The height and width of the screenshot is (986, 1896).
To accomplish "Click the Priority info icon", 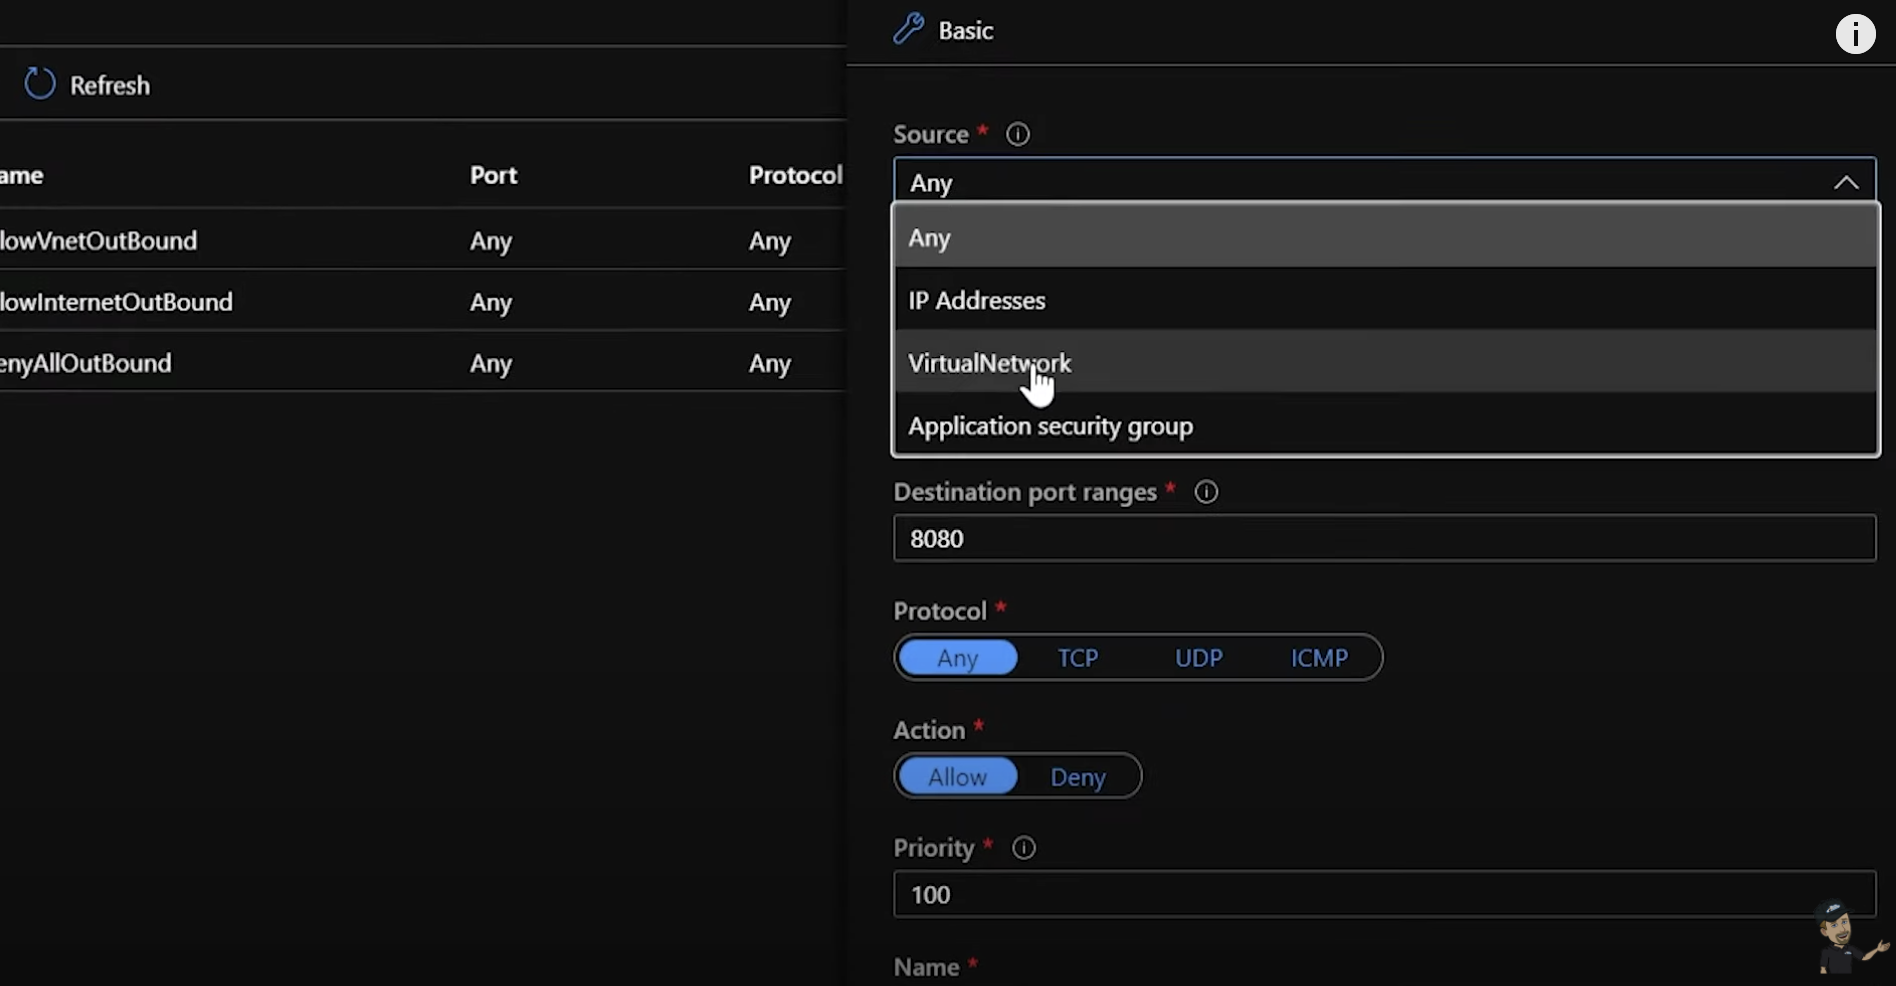I will [1023, 848].
